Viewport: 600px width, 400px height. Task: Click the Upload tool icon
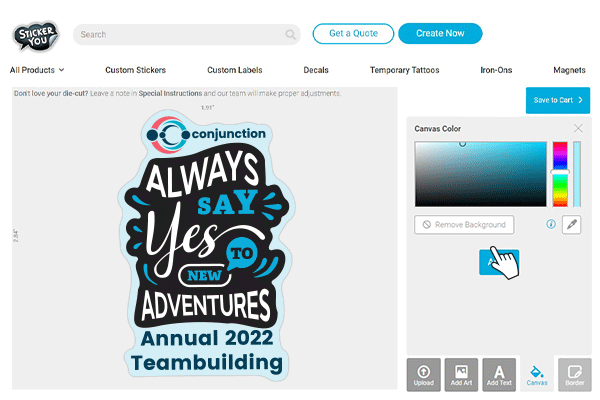[424, 374]
